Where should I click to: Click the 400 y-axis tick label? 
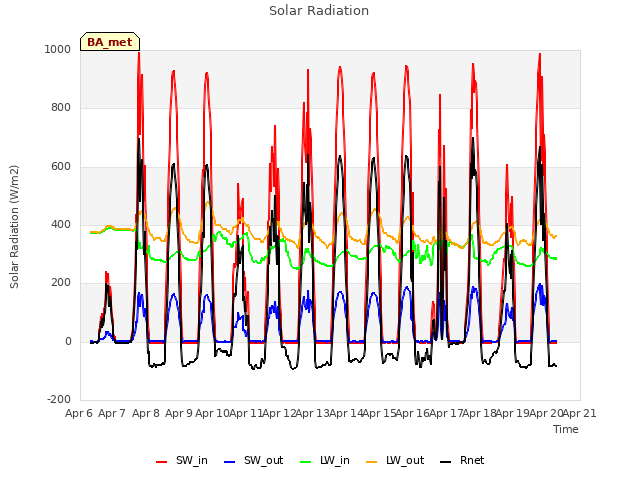tap(61, 224)
